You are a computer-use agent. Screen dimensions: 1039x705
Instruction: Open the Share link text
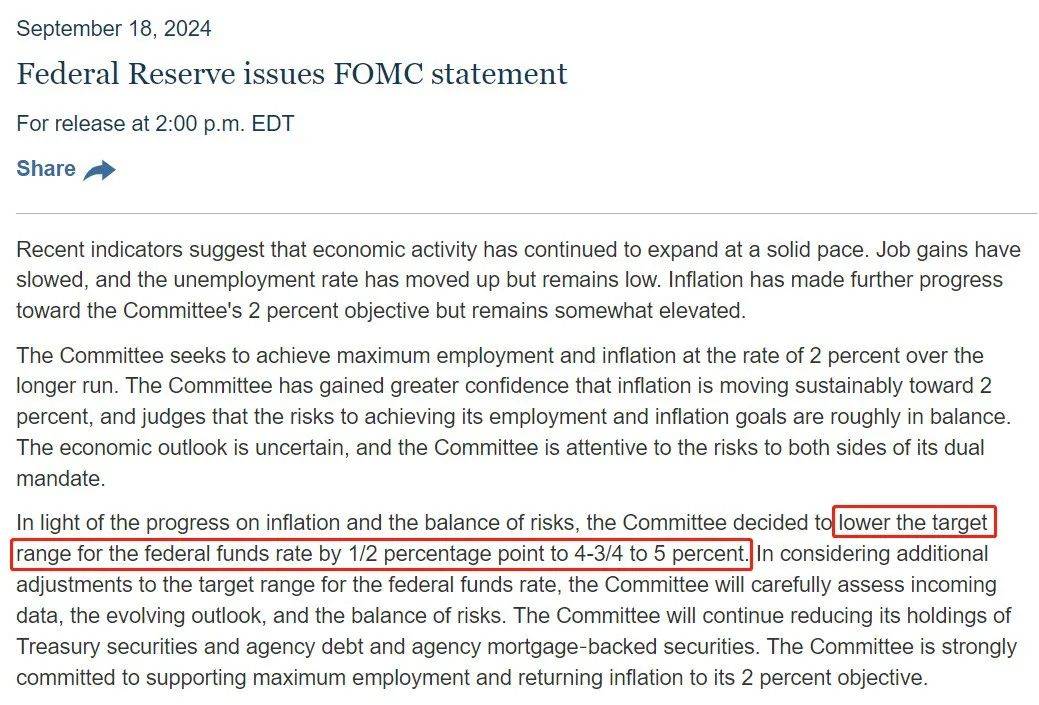(46, 168)
